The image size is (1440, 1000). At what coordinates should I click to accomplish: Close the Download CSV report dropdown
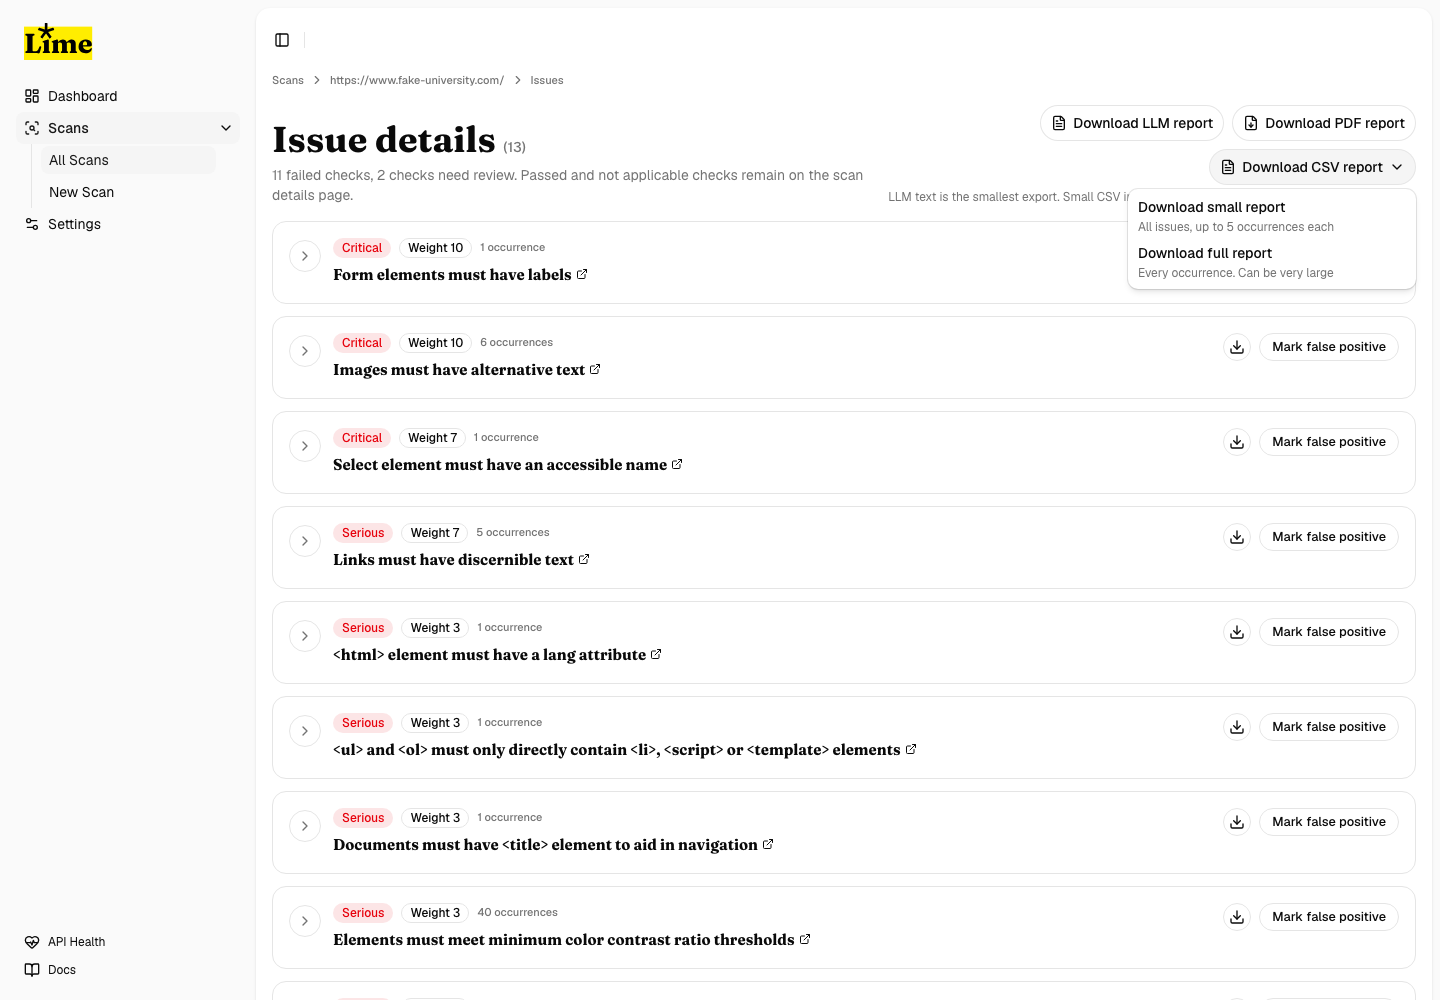point(1312,167)
